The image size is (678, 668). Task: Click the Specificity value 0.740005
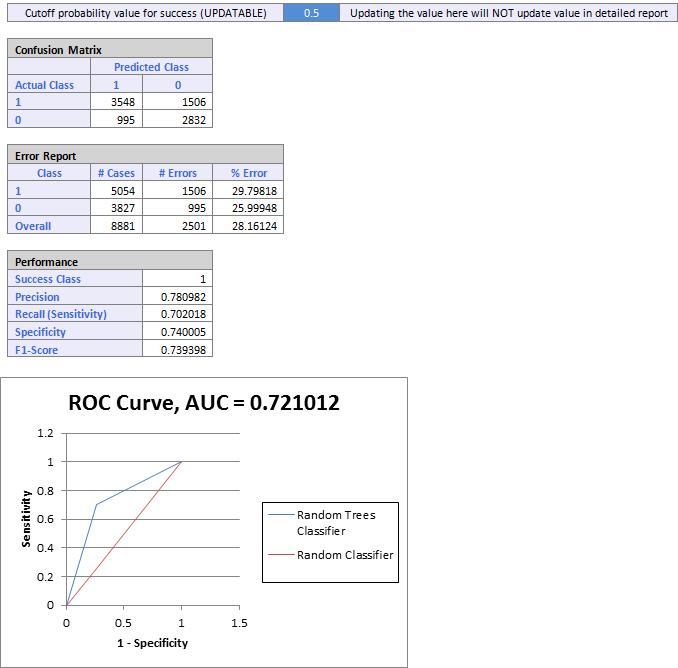pos(178,332)
